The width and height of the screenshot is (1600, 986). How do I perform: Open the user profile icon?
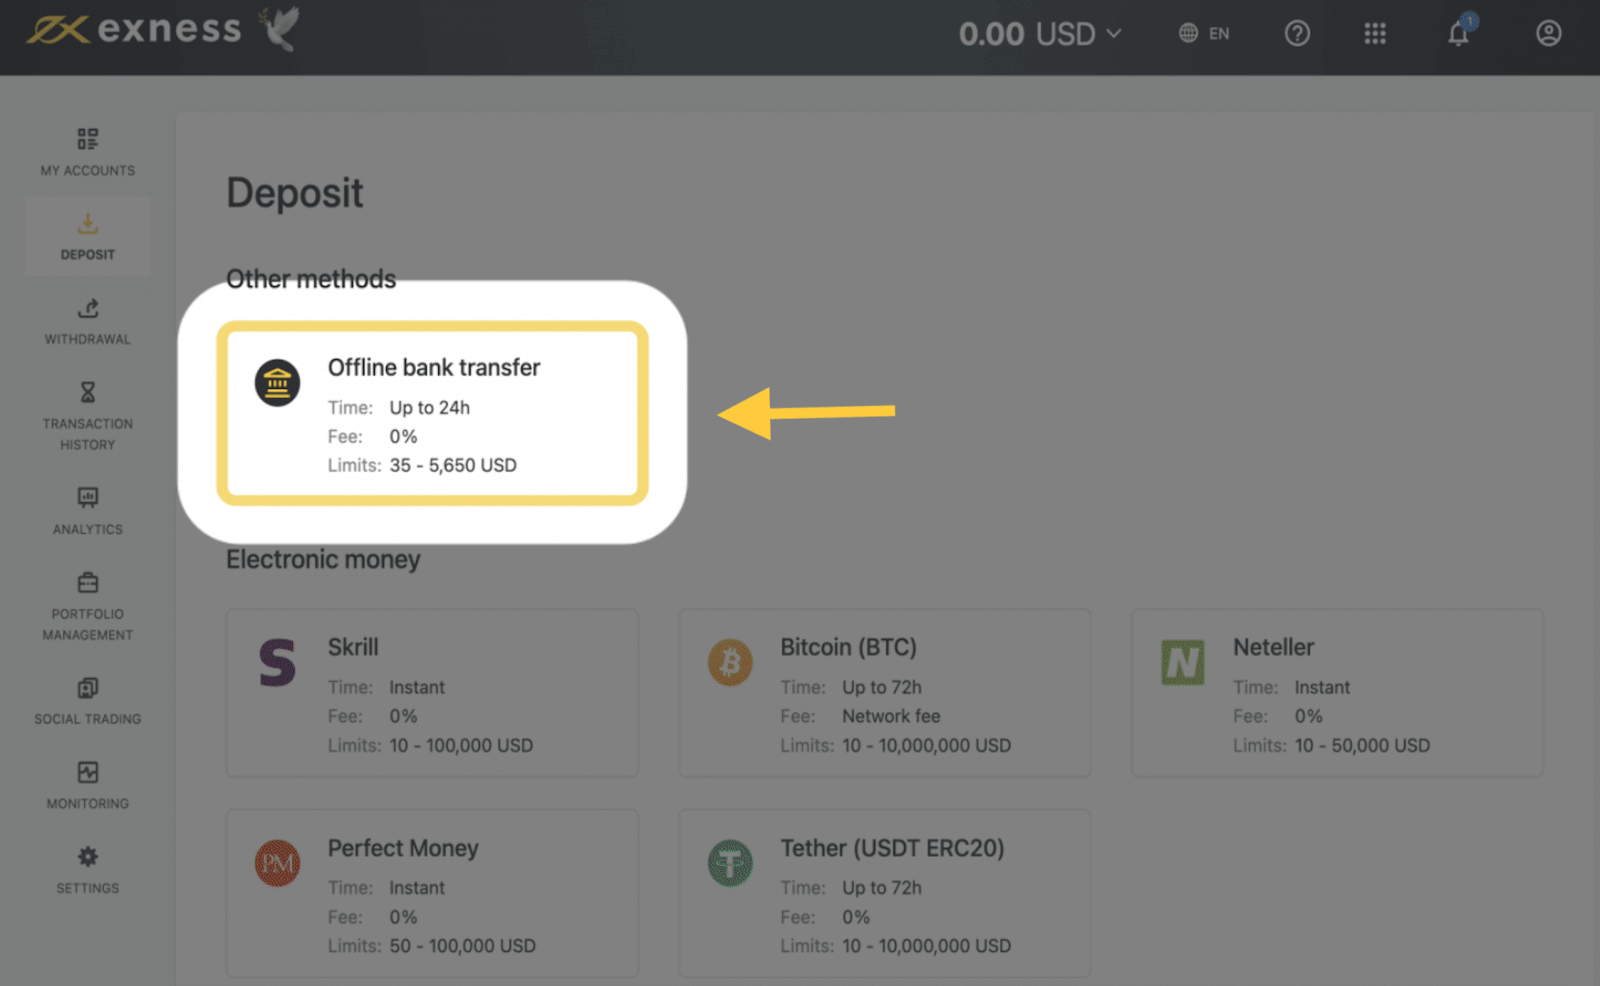click(1548, 34)
